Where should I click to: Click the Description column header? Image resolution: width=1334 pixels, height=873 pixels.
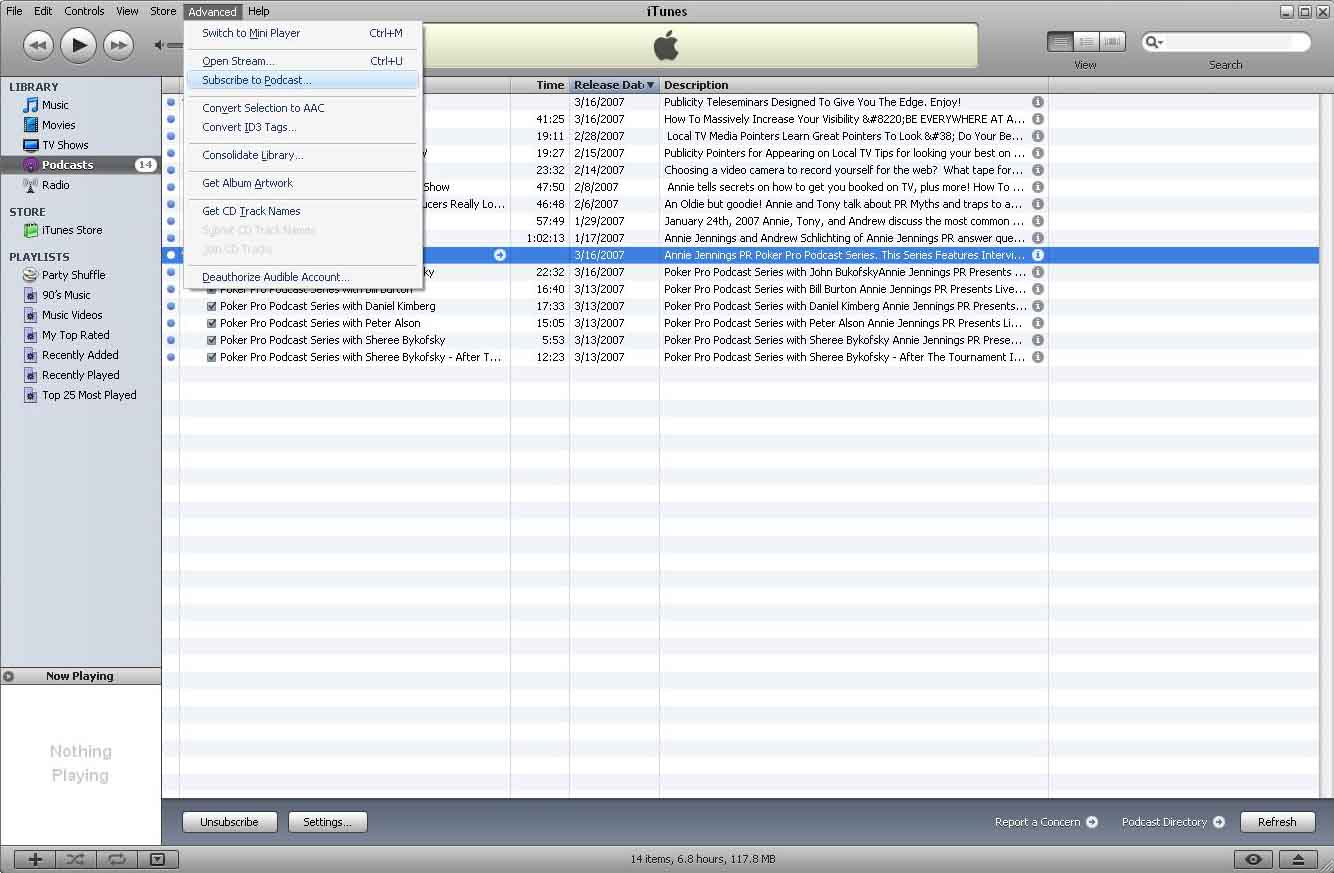[x=854, y=85]
